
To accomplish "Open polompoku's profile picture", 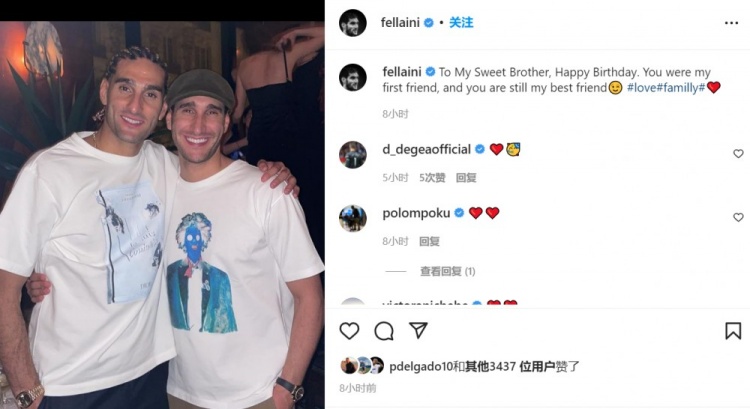I will point(353,218).
